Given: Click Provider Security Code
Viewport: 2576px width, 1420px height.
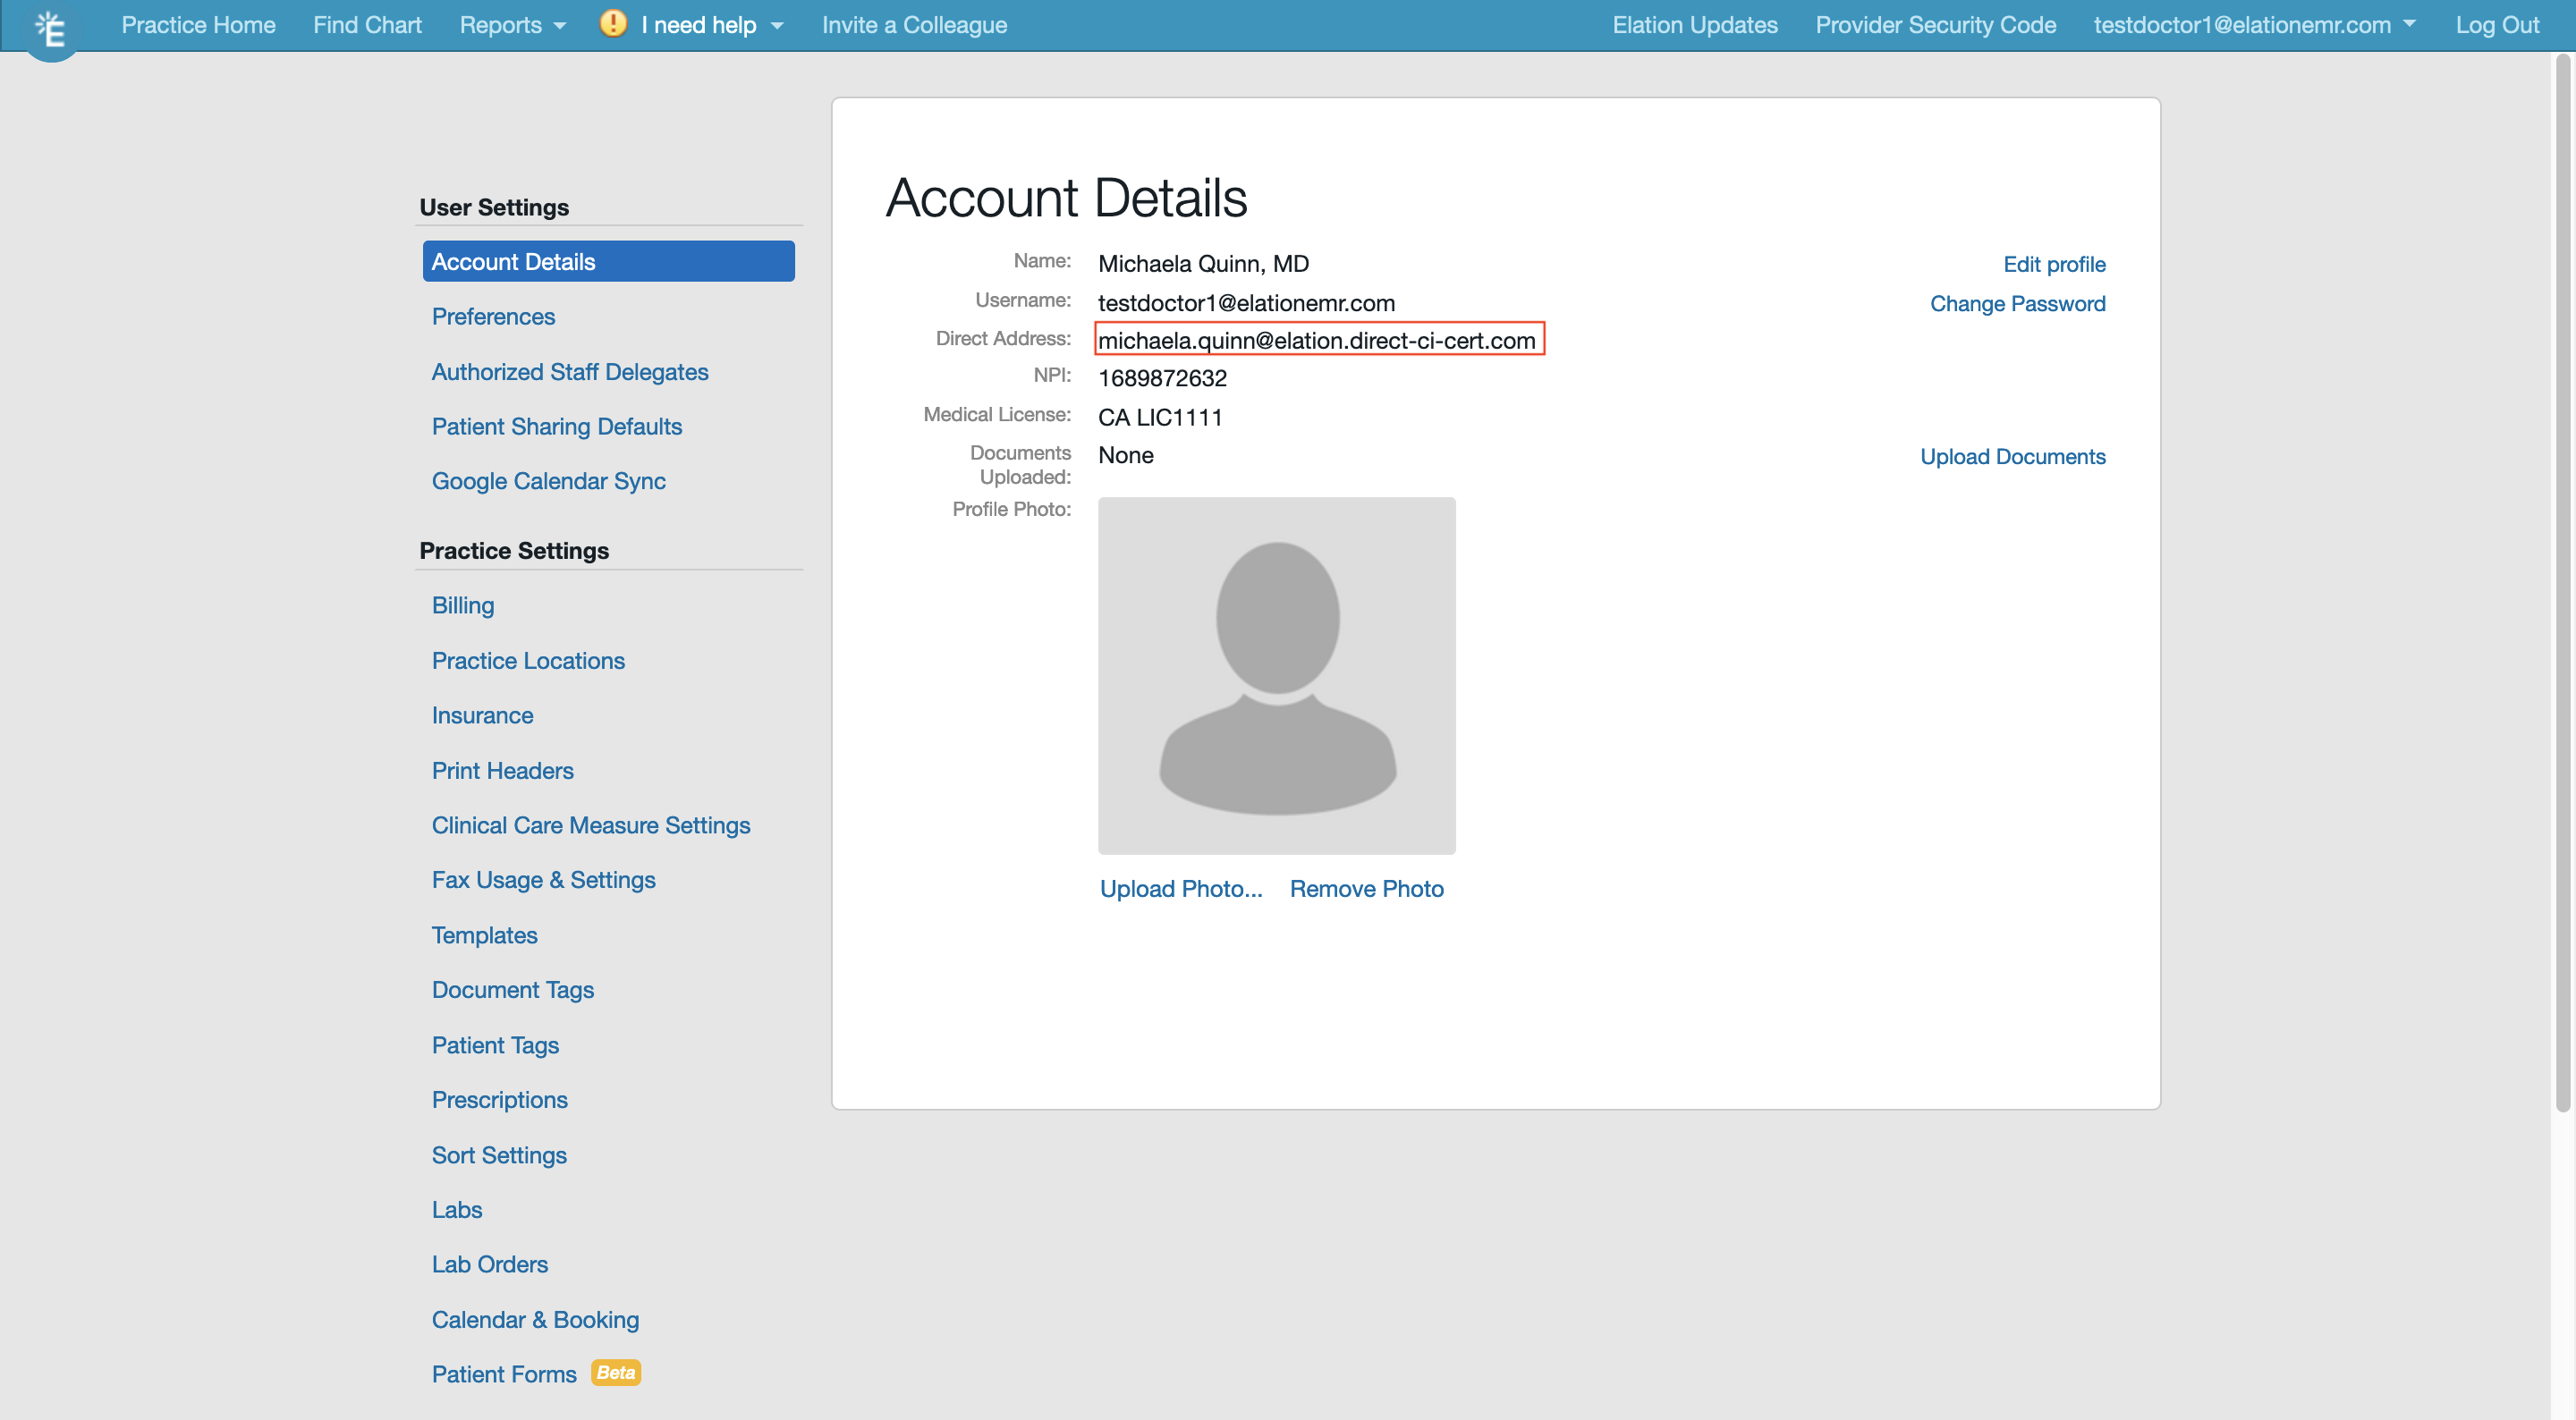Looking at the screenshot, I should [1934, 24].
